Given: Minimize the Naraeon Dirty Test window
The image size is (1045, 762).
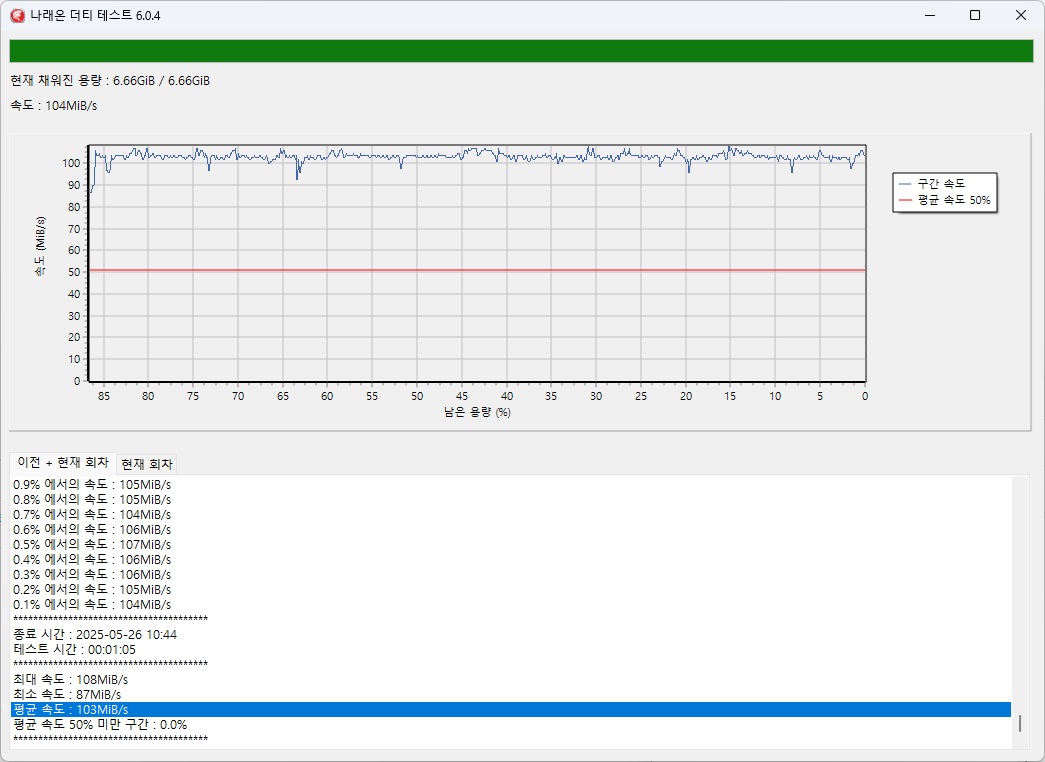Looking at the screenshot, I should click(929, 15).
